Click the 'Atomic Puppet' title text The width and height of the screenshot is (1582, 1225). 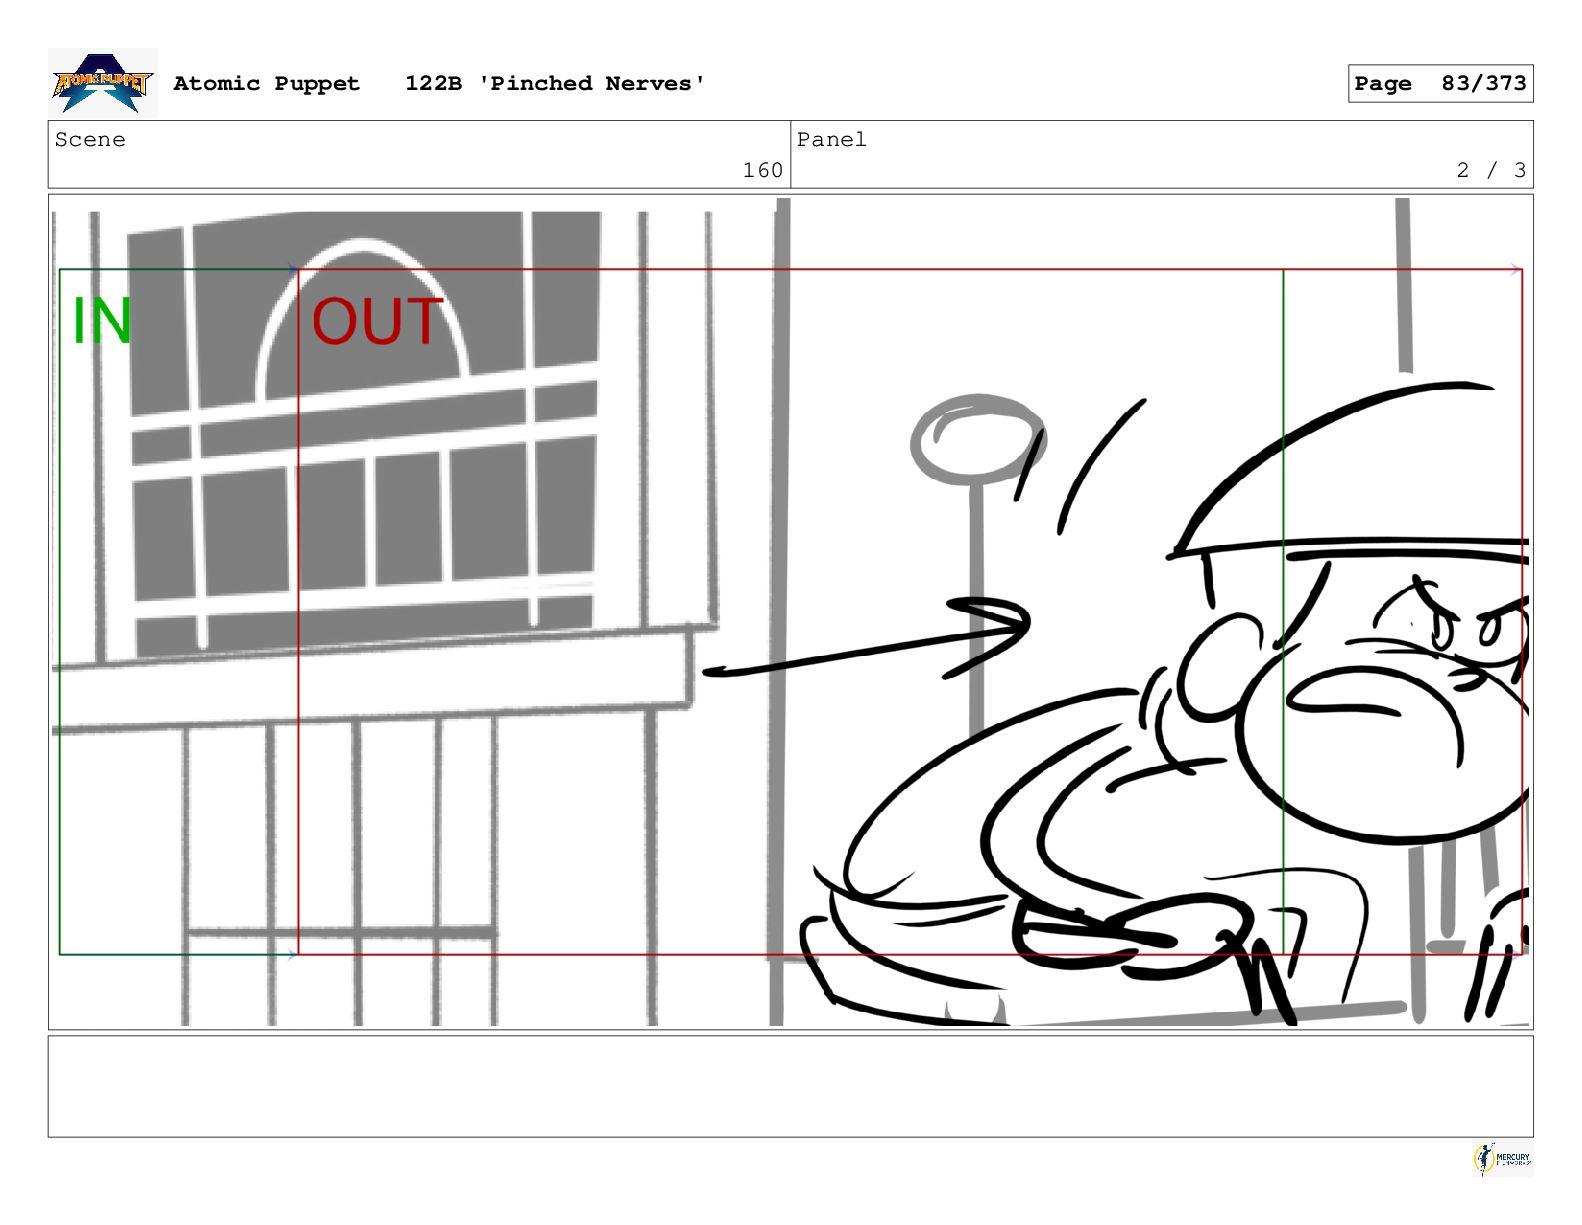click(x=266, y=84)
